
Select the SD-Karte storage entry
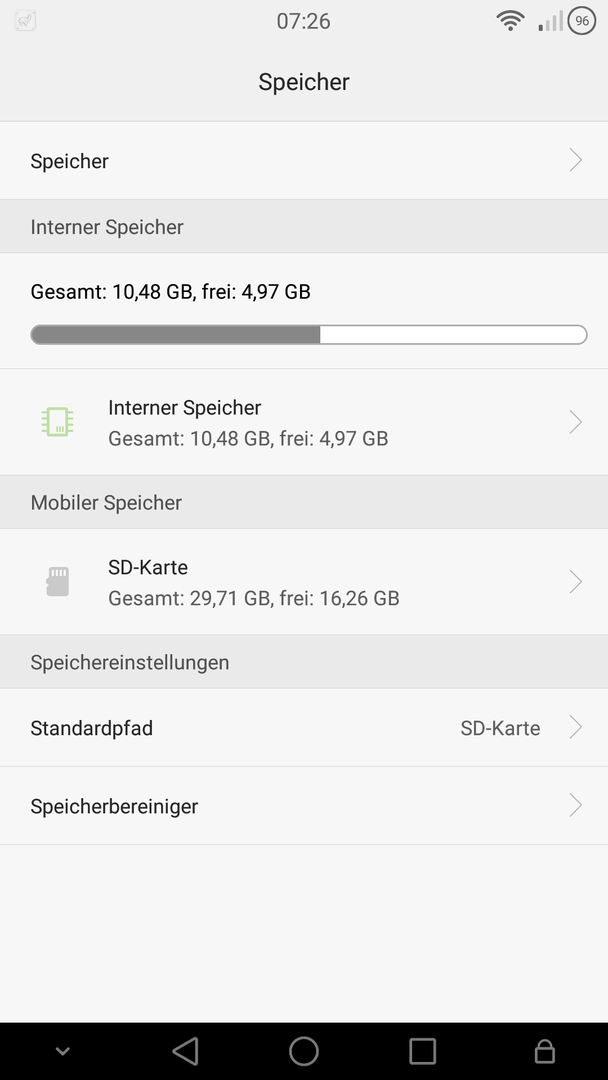304,581
